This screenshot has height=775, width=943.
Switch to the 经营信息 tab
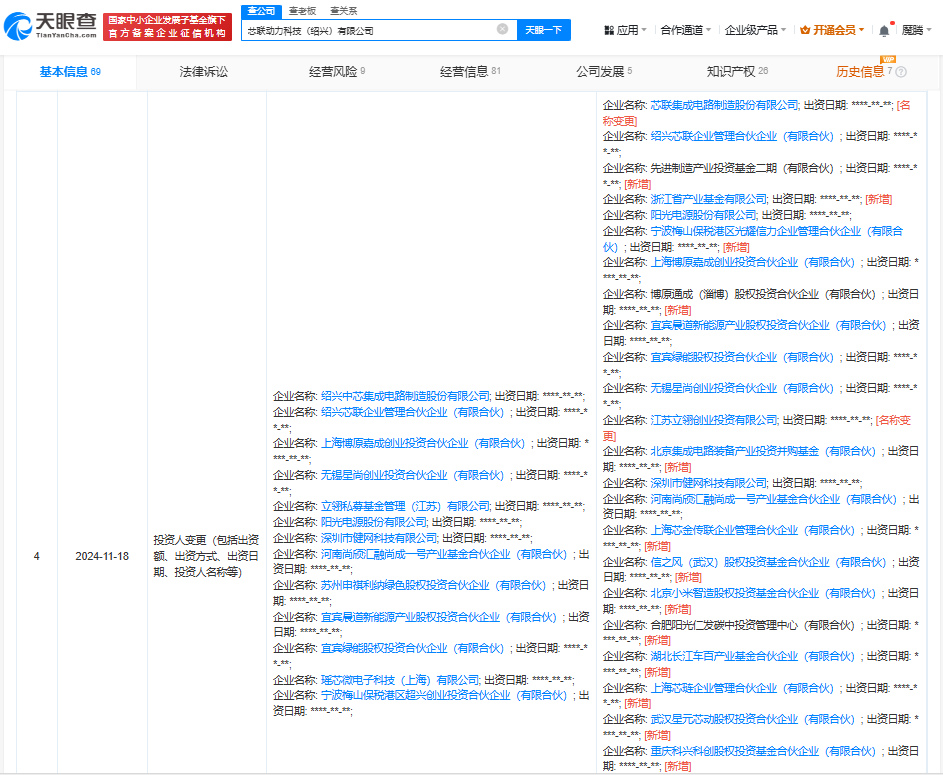coord(470,72)
